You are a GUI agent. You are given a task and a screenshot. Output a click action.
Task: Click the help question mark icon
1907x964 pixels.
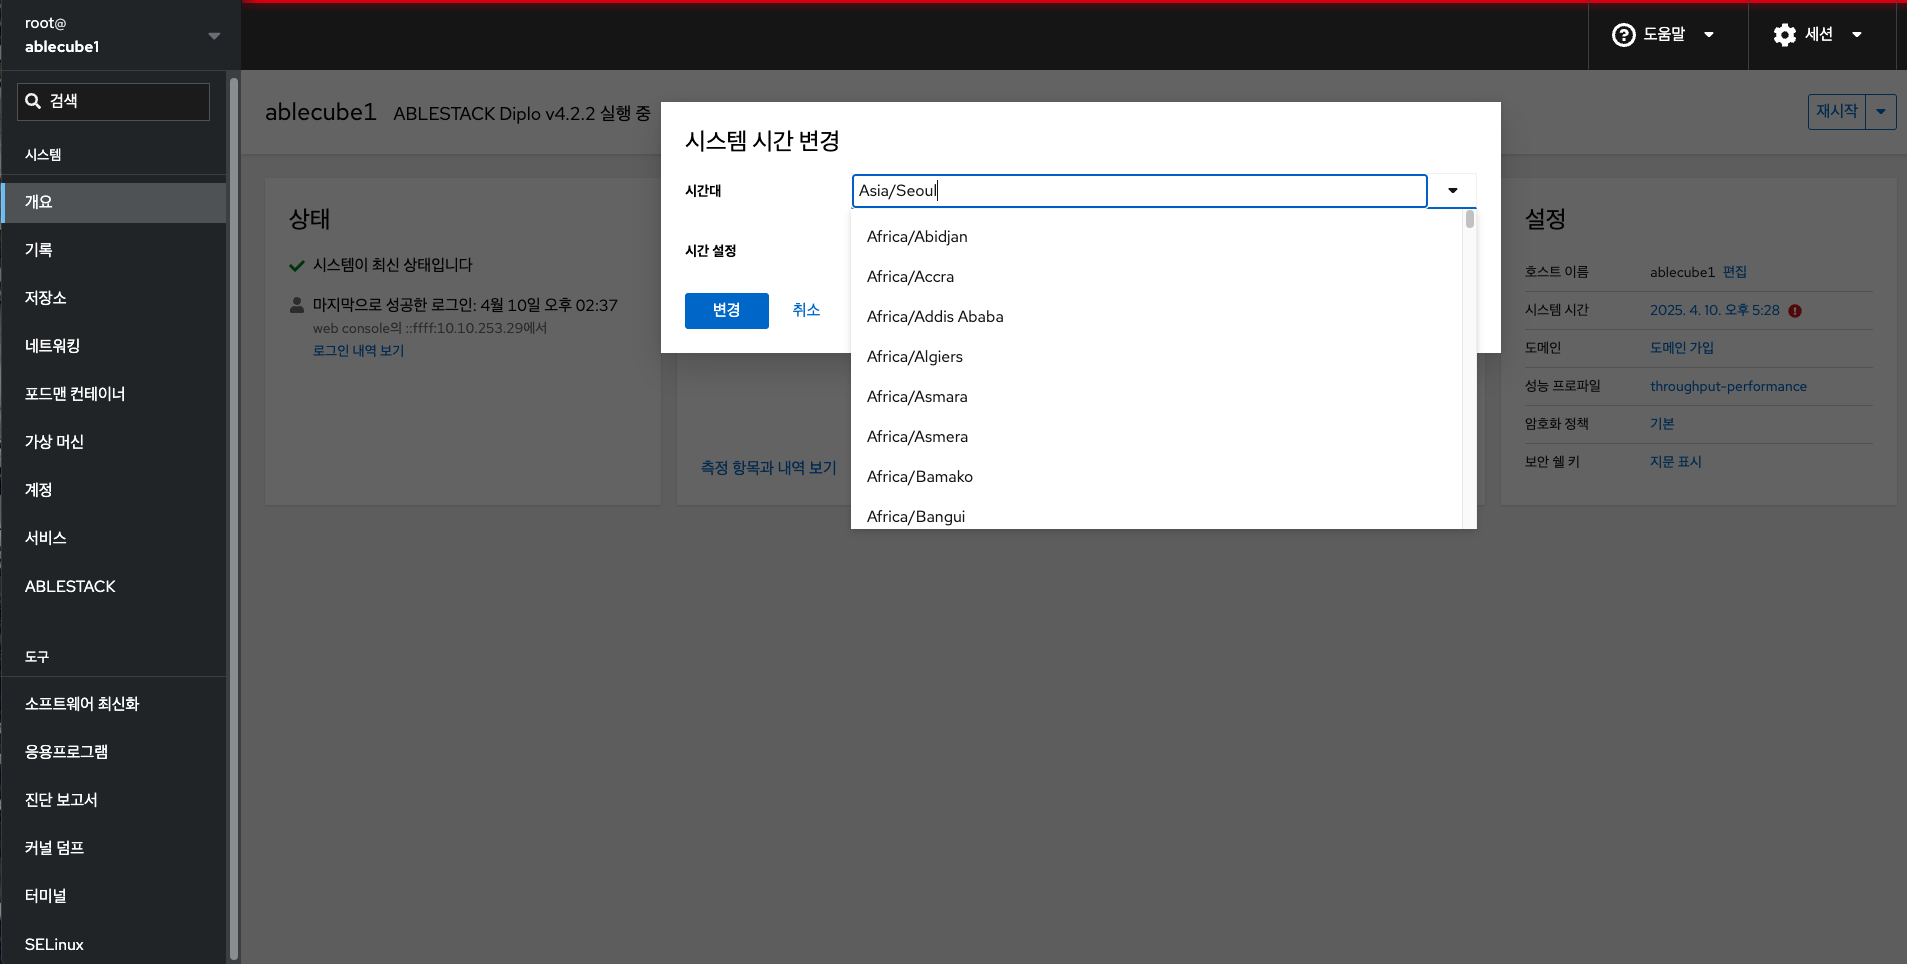pyautogui.click(x=1623, y=35)
